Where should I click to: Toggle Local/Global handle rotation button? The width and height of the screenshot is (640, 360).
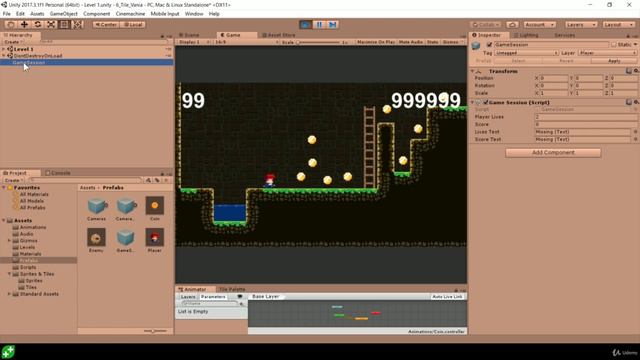(133, 25)
